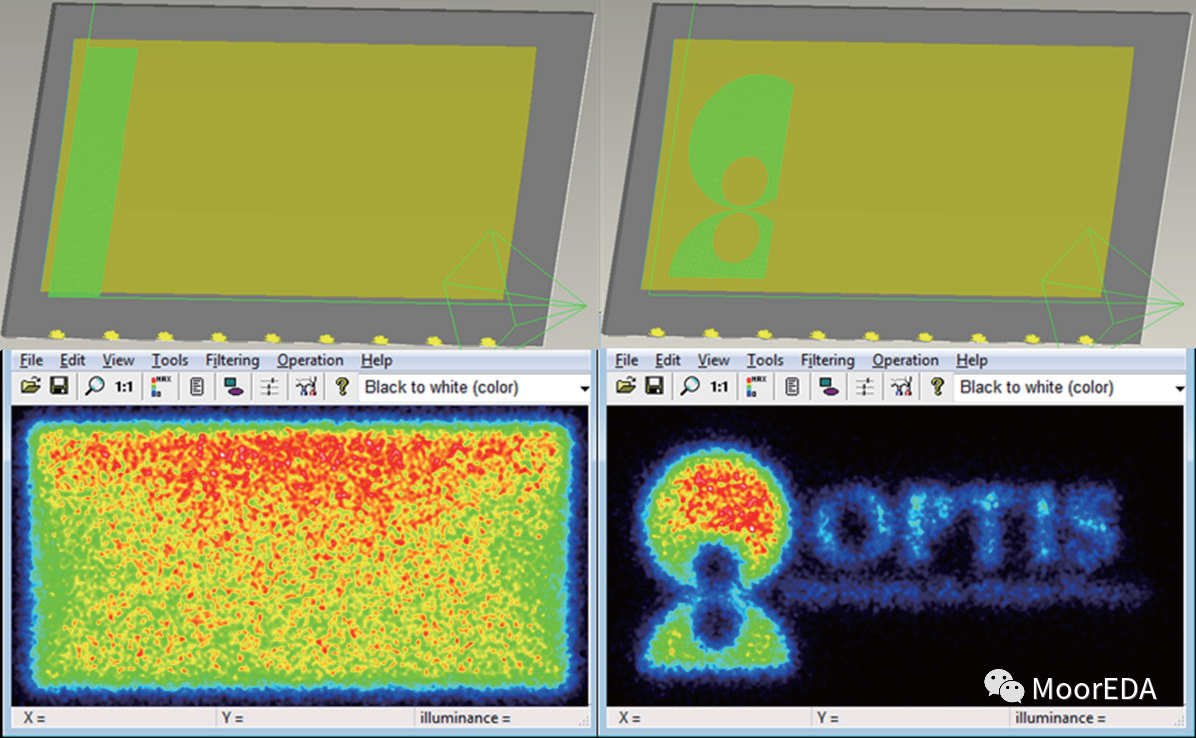The height and width of the screenshot is (738, 1196).
Task: Open Help menu in left window
Action: click(376, 360)
